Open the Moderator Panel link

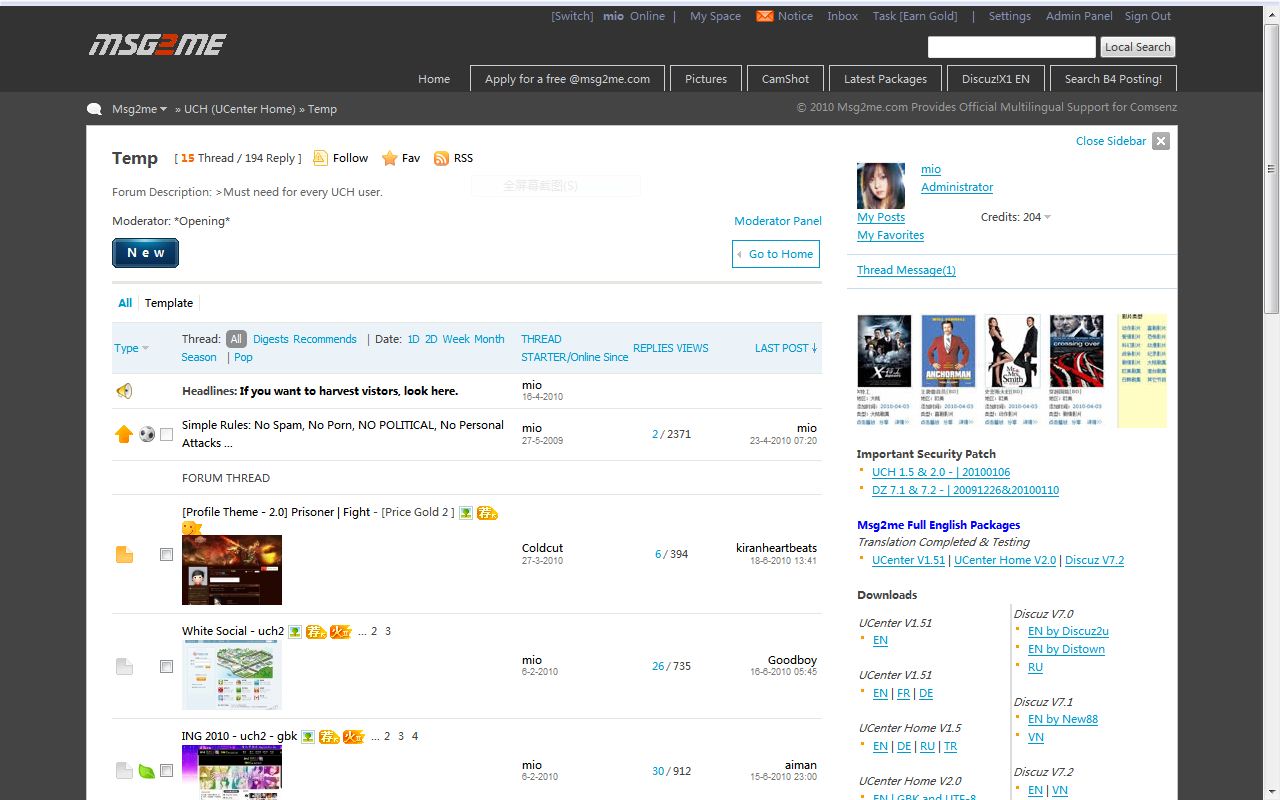pyautogui.click(x=778, y=221)
